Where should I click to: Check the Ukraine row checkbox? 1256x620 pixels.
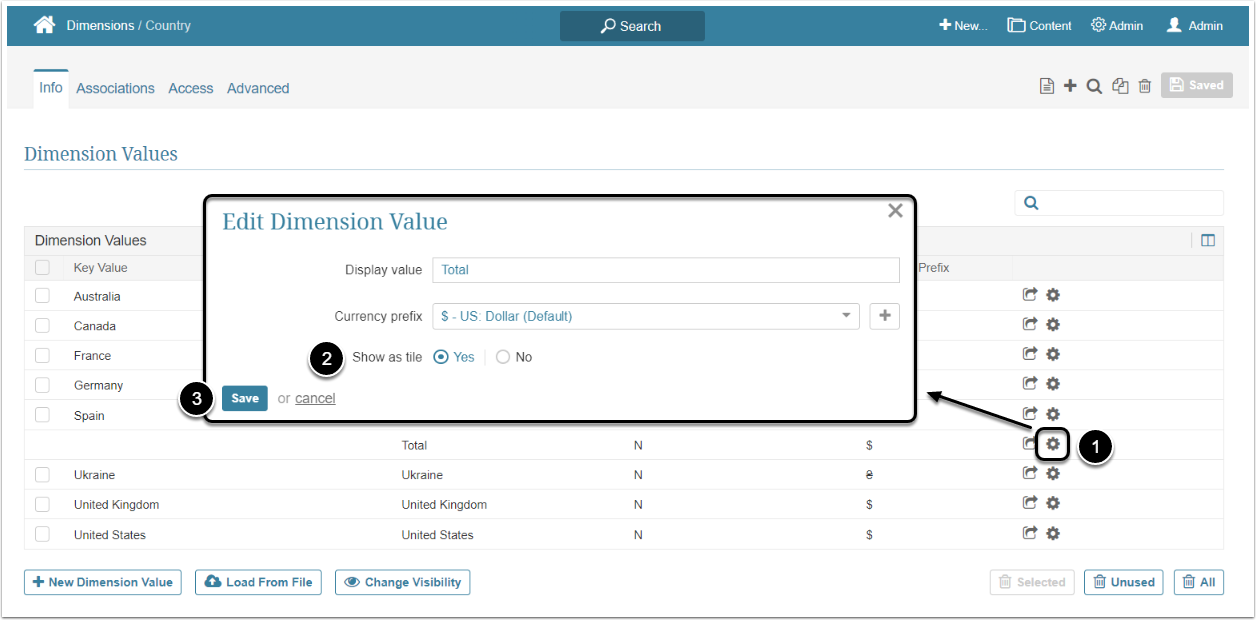(42, 475)
